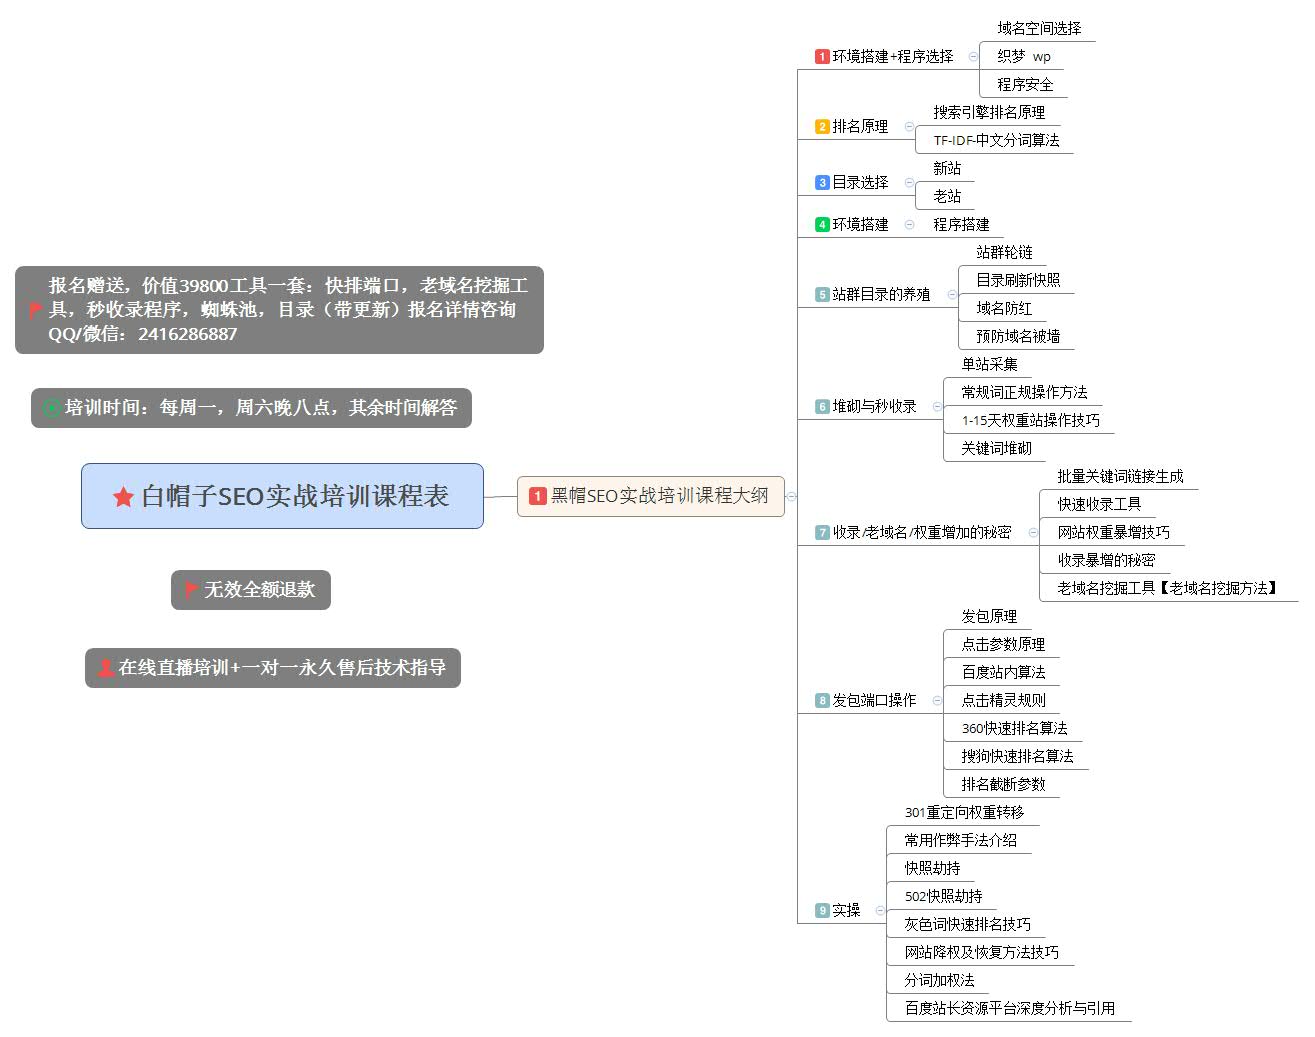The image size is (1315, 1037).
Task: Select subtopic 301重定向权重转移
Action: pyautogui.click(x=964, y=813)
